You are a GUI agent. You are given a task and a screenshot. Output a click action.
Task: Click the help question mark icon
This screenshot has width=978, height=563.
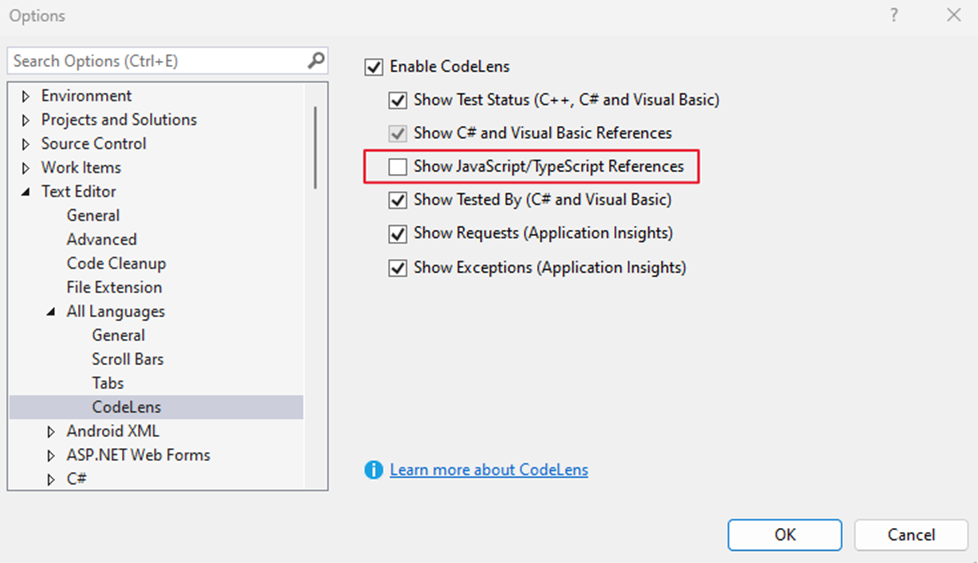coord(894,15)
